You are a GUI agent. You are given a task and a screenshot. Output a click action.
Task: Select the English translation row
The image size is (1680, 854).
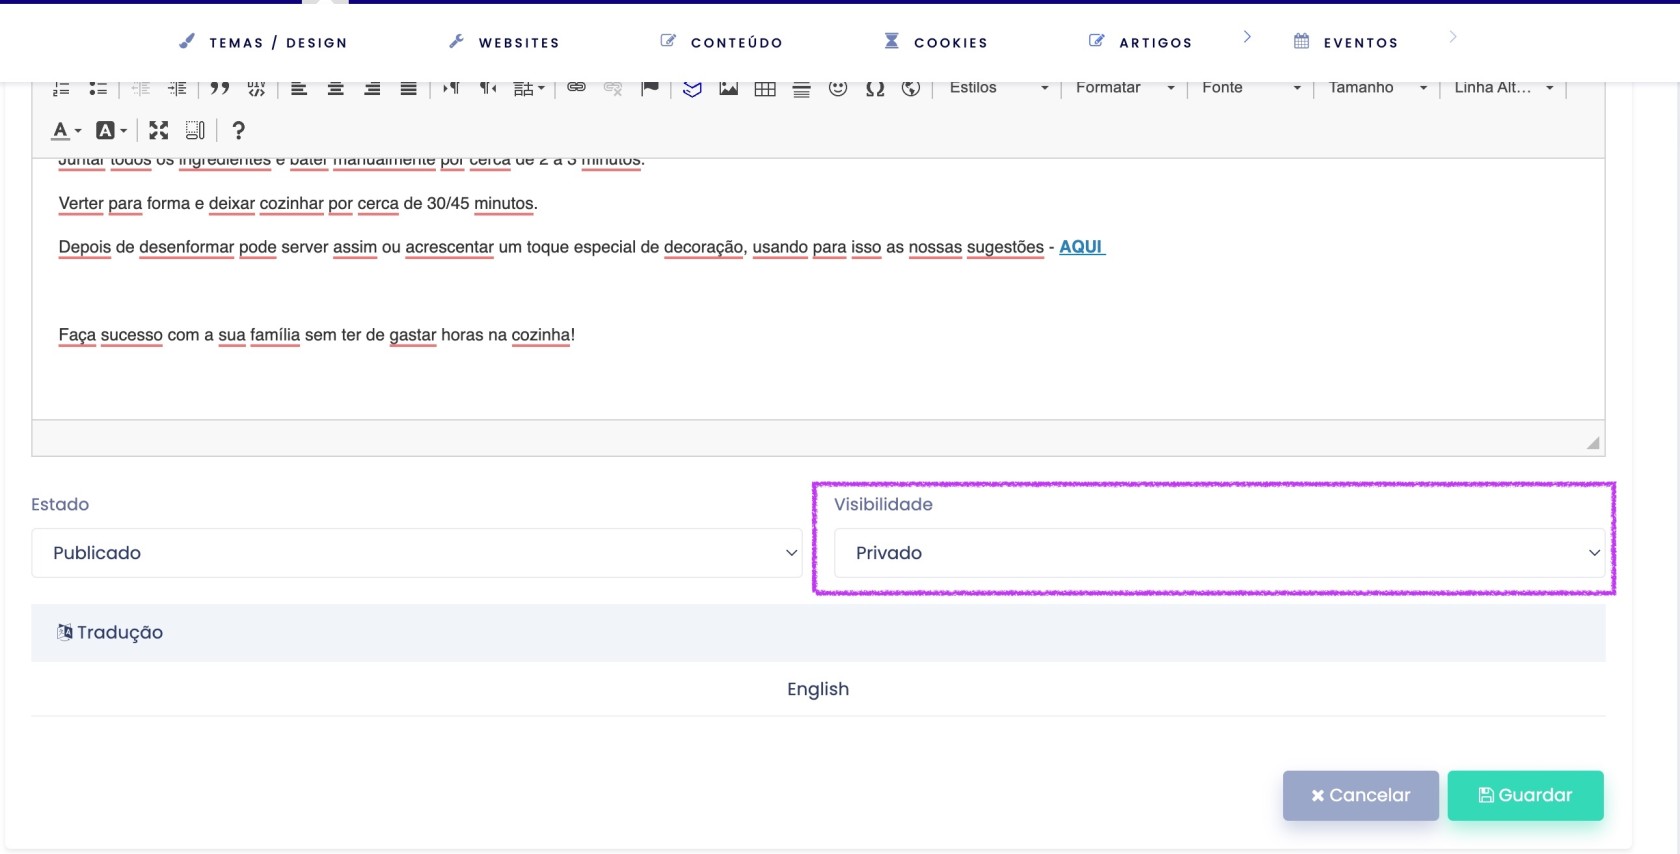coord(818,689)
